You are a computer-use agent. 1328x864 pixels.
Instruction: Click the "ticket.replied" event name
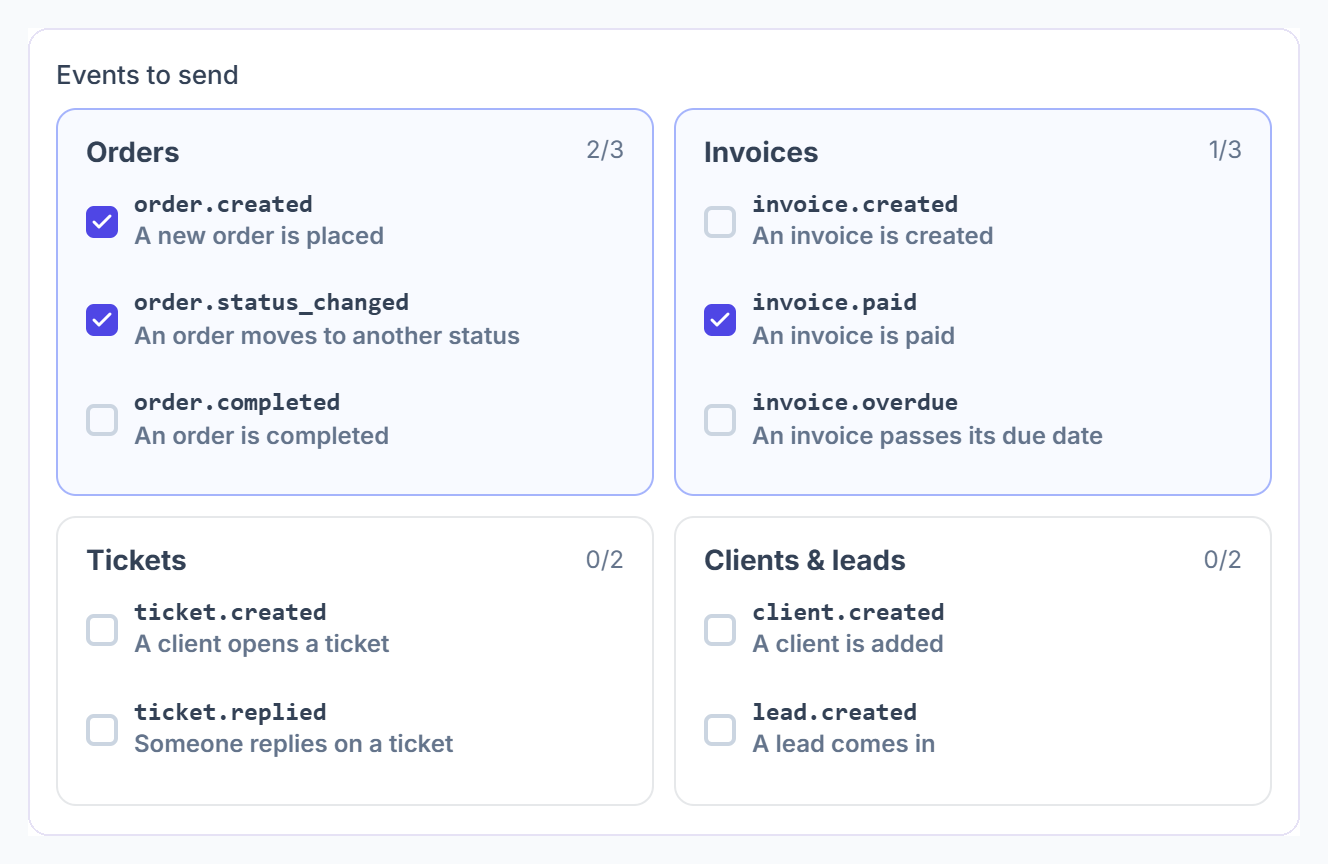tap(231, 712)
